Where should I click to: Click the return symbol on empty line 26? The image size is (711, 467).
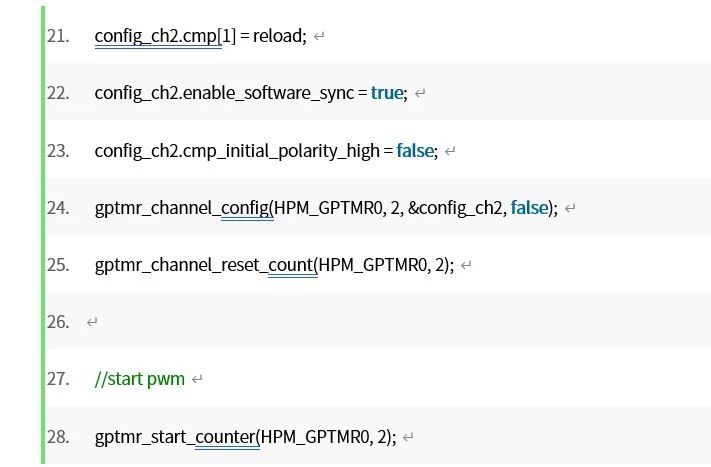click(92, 322)
